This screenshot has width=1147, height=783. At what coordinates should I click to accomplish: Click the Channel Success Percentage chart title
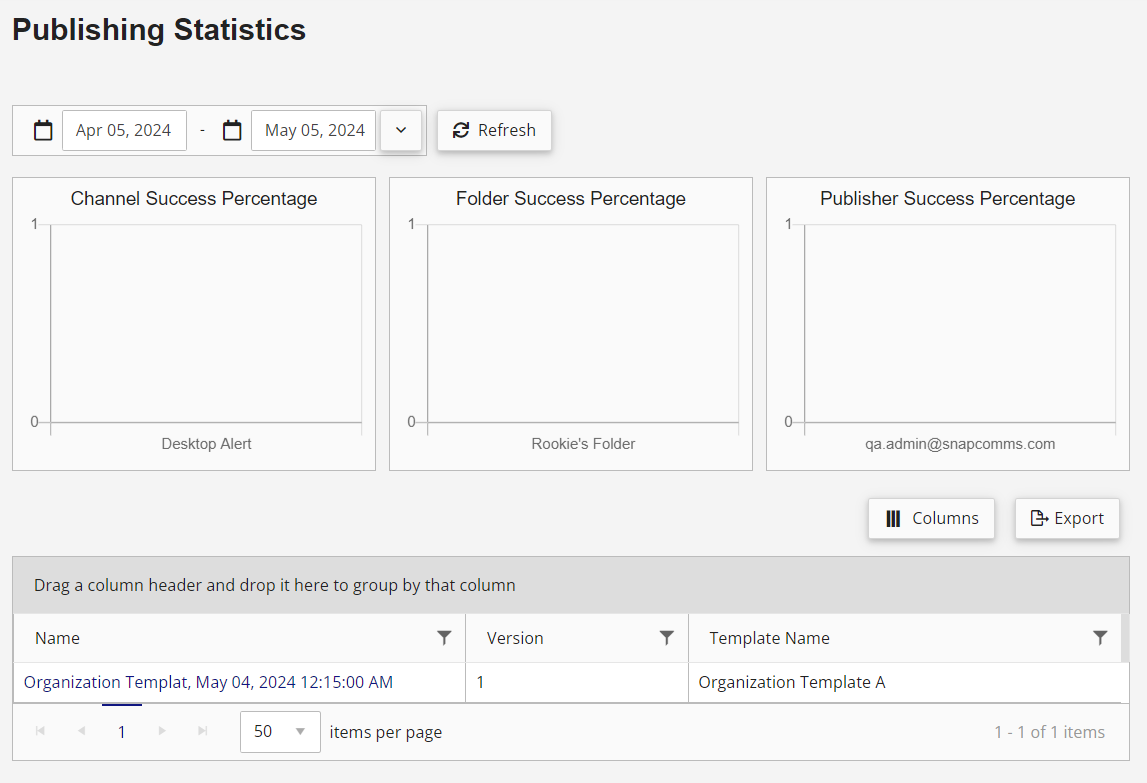point(194,198)
